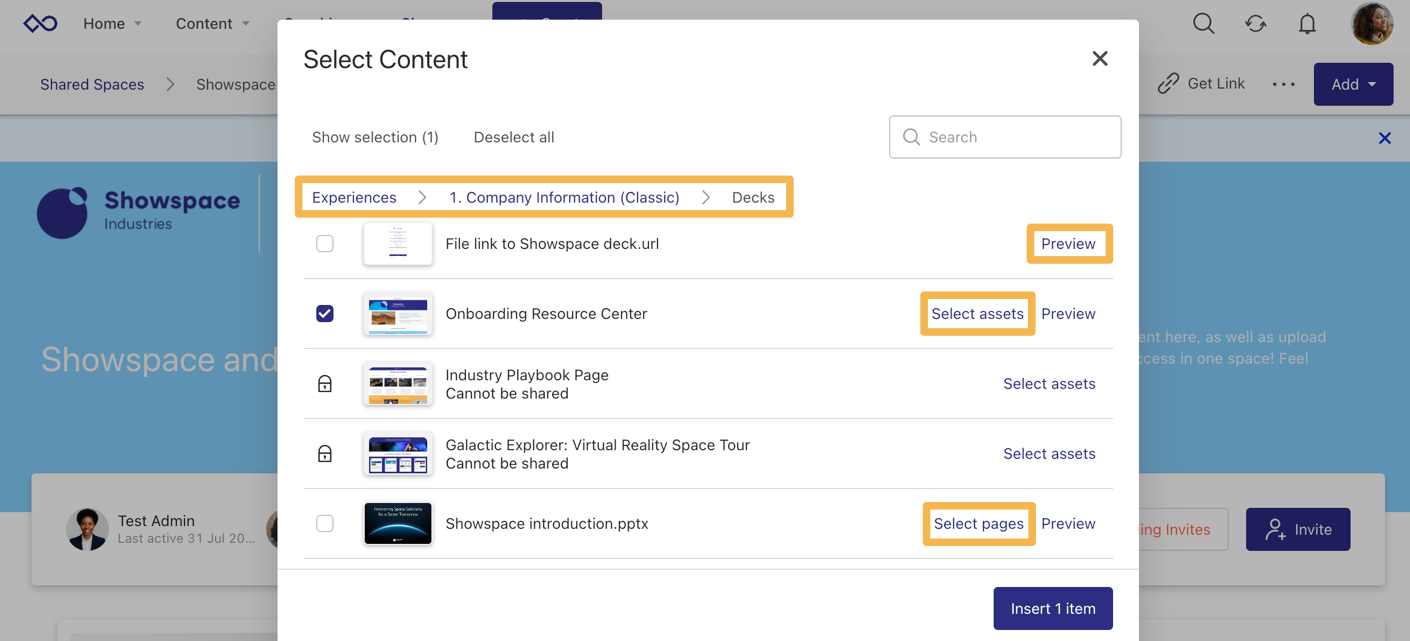The image size is (1410, 641).
Task: Click the infinity logo icon
Action: [40, 24]
